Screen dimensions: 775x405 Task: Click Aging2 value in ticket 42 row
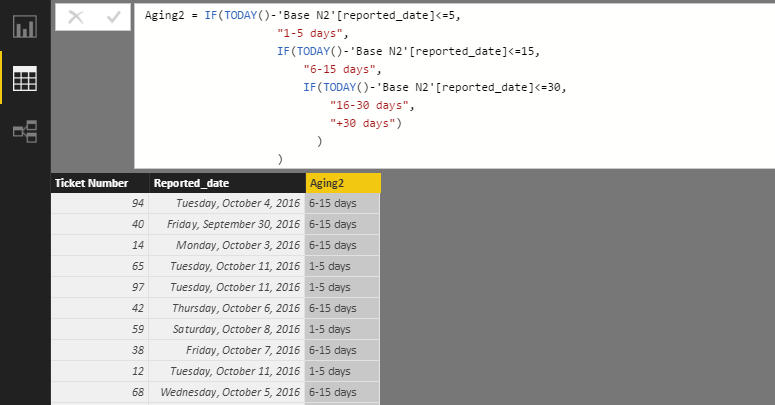[343, 308]
